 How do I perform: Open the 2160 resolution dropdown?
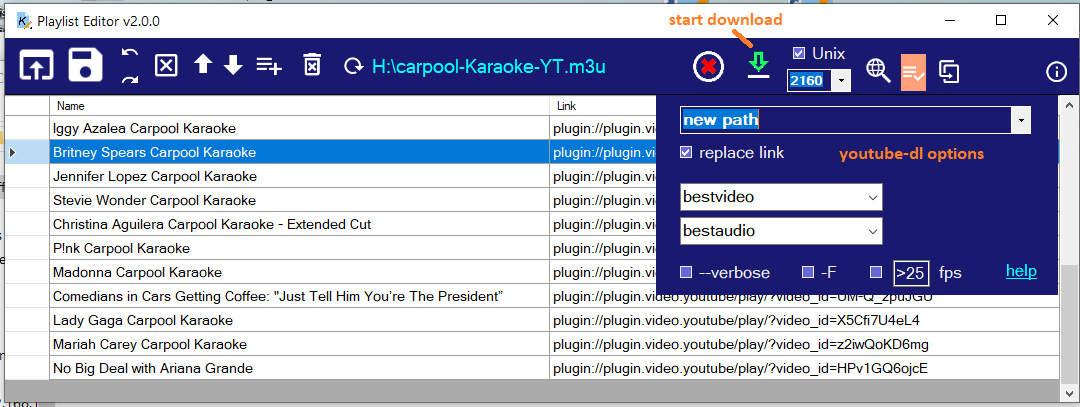click(x=842, y=80)
